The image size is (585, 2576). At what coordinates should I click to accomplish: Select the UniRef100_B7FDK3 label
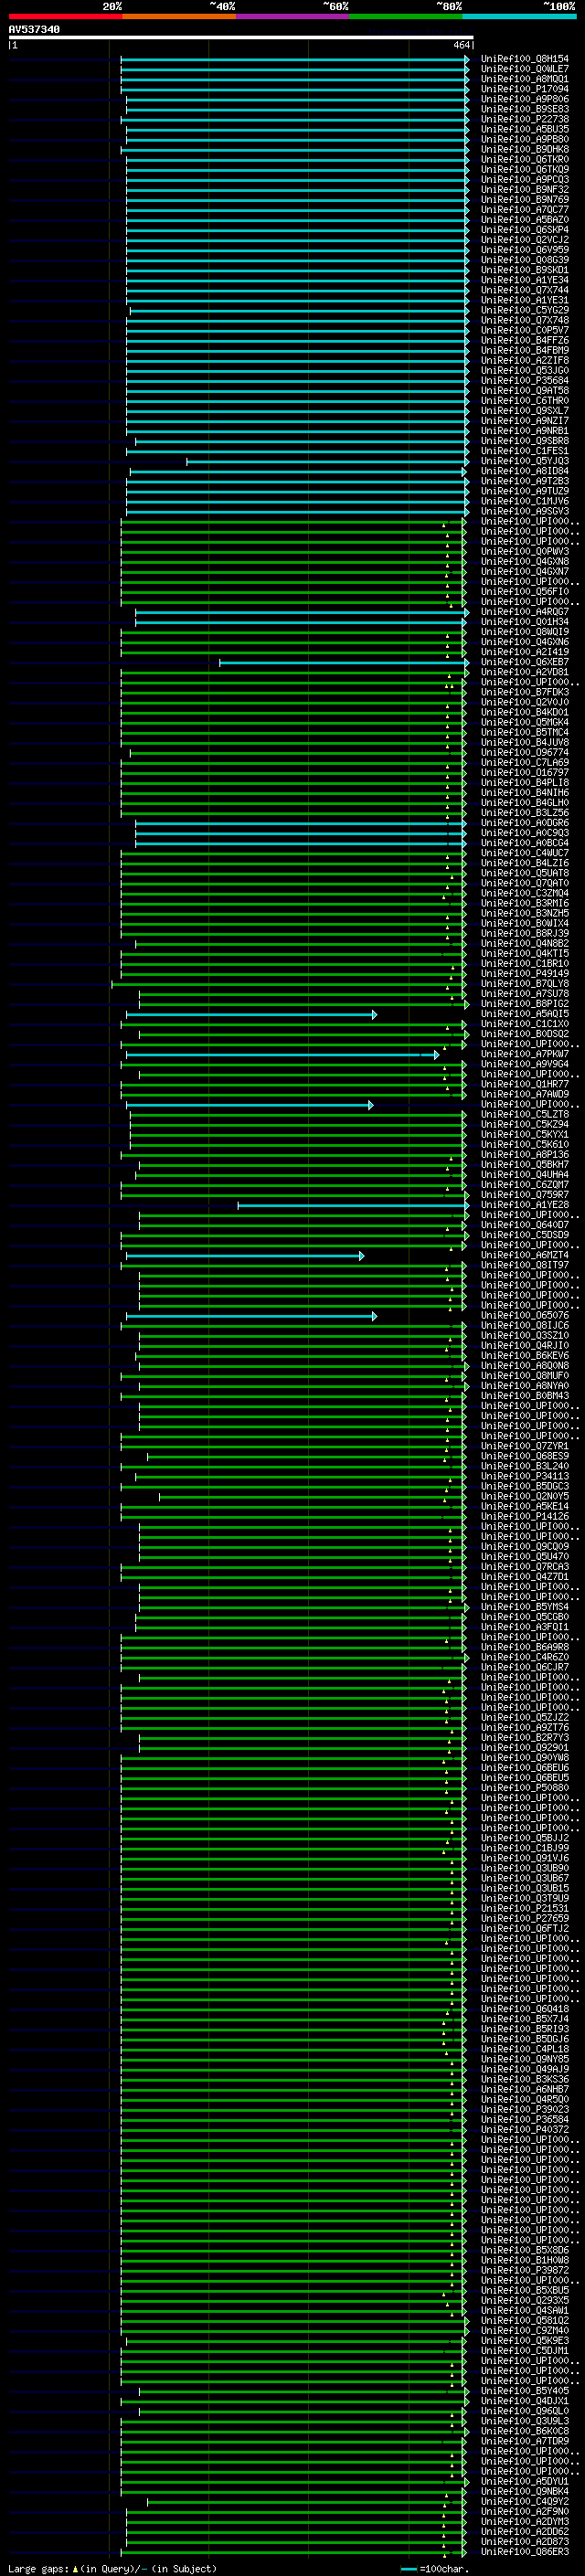[x=524, y=692]
